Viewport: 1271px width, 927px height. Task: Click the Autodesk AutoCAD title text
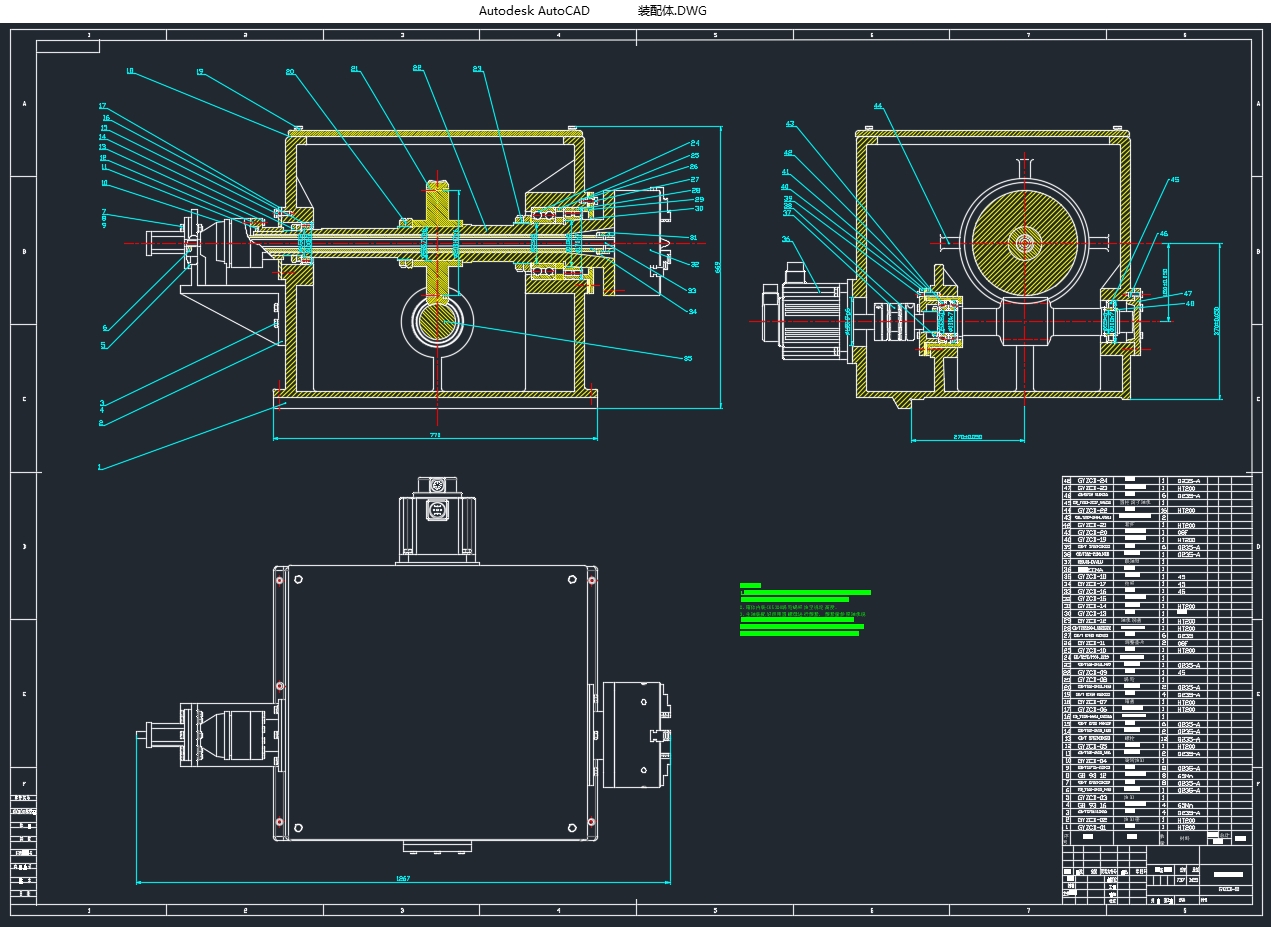(x=534, y=11)
